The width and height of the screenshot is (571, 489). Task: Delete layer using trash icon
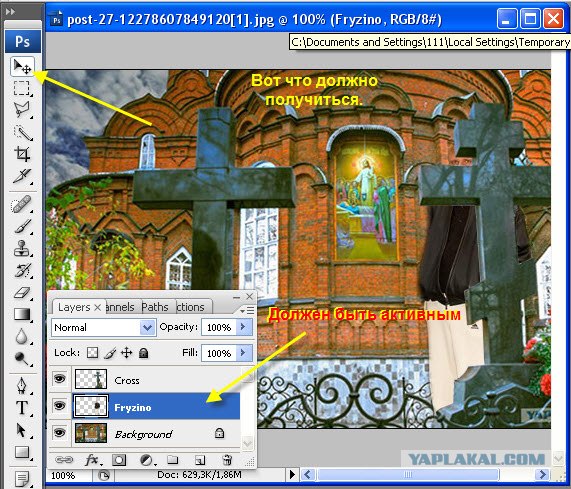(x=227, y=460)
